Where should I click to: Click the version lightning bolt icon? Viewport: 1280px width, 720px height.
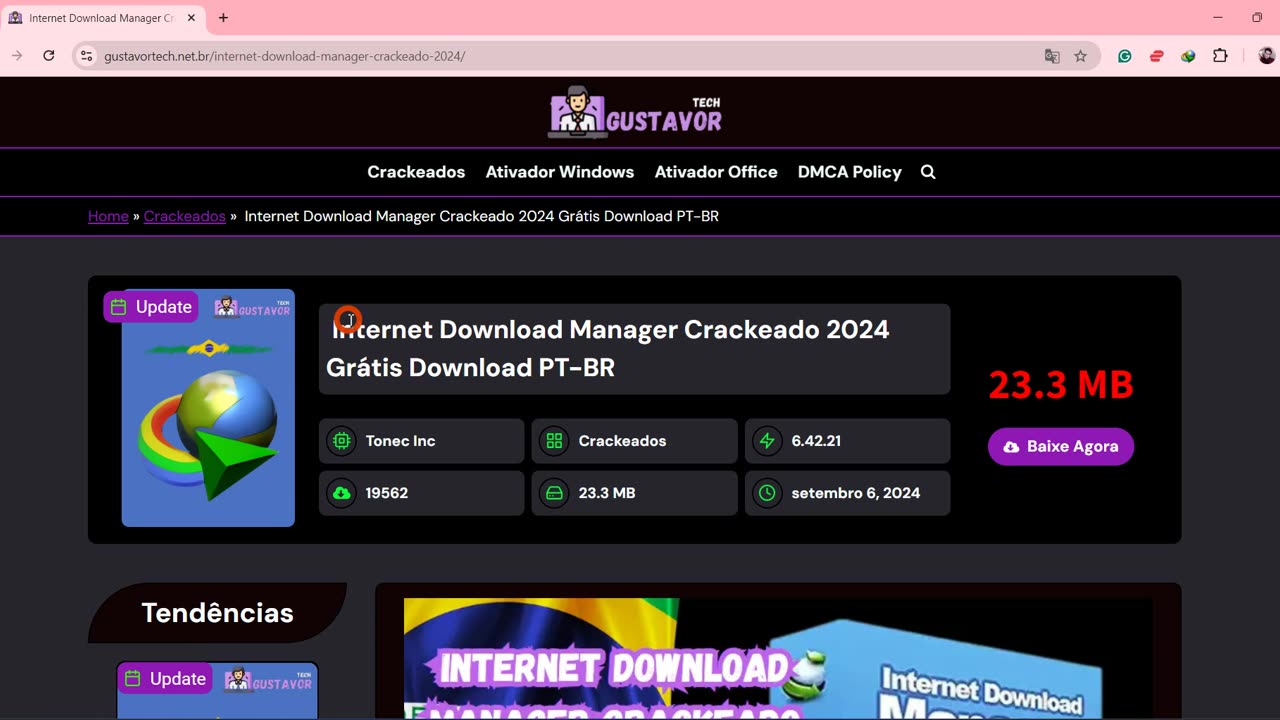pos(767,441)
